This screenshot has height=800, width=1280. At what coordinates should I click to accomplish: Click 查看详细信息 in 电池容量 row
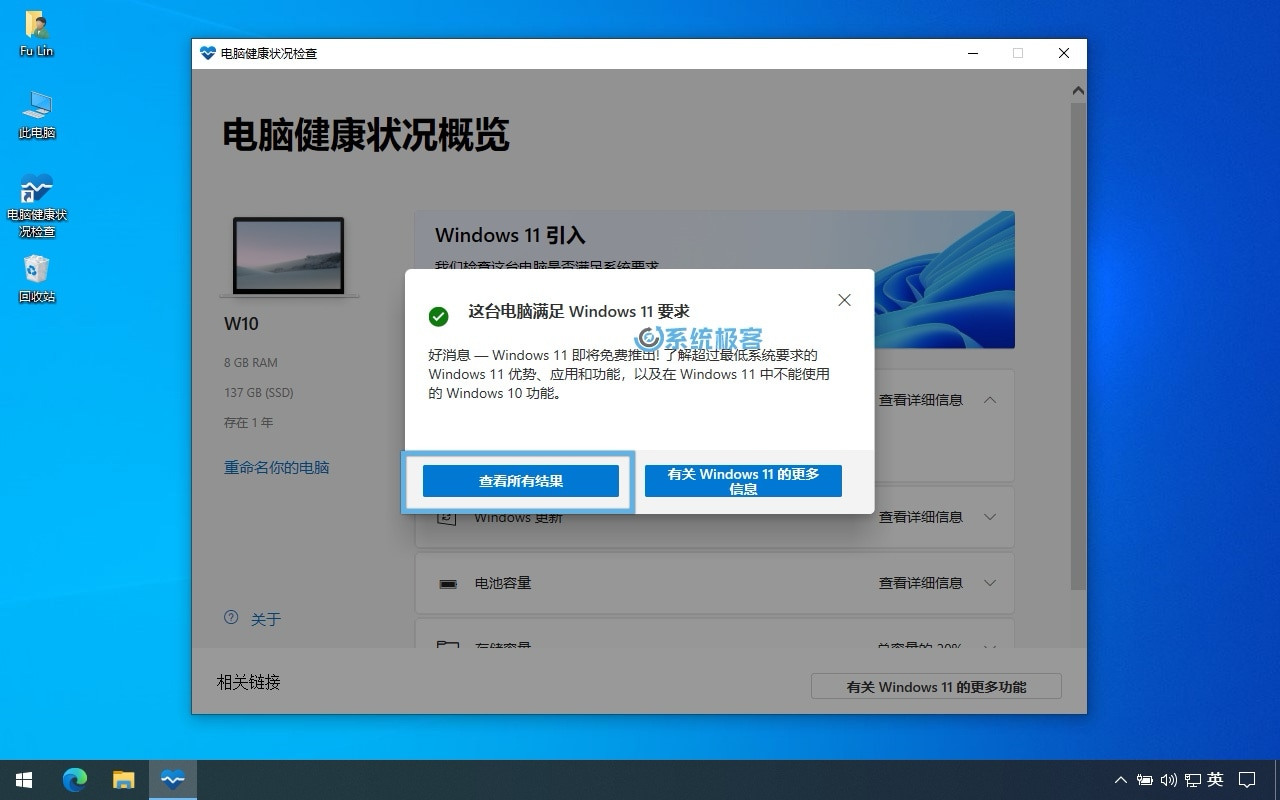921,583
